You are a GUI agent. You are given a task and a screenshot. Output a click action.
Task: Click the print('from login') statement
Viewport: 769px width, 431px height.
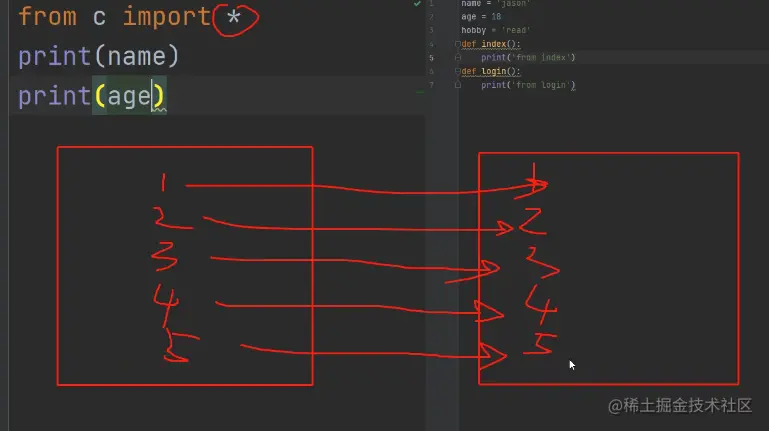click(528, 85)
